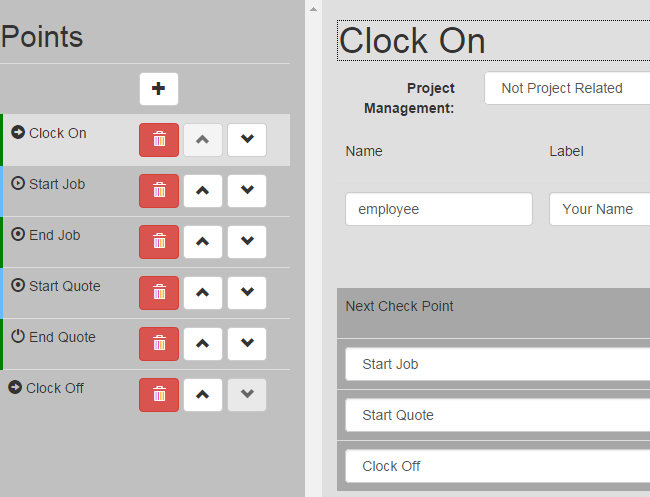Select the Start Quote check point item
Image resolution: width=650 pixels, height=497 pixels.
tap(65, 286)
